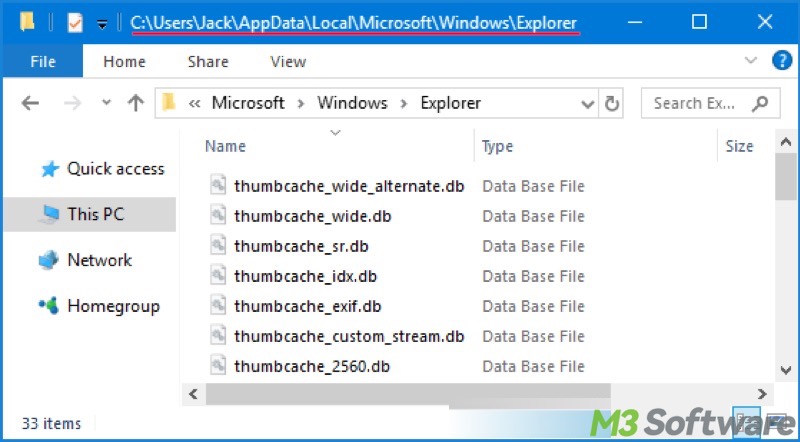Show hidden path segments via double chevron
Screen dimensions: 800x442
194,104
